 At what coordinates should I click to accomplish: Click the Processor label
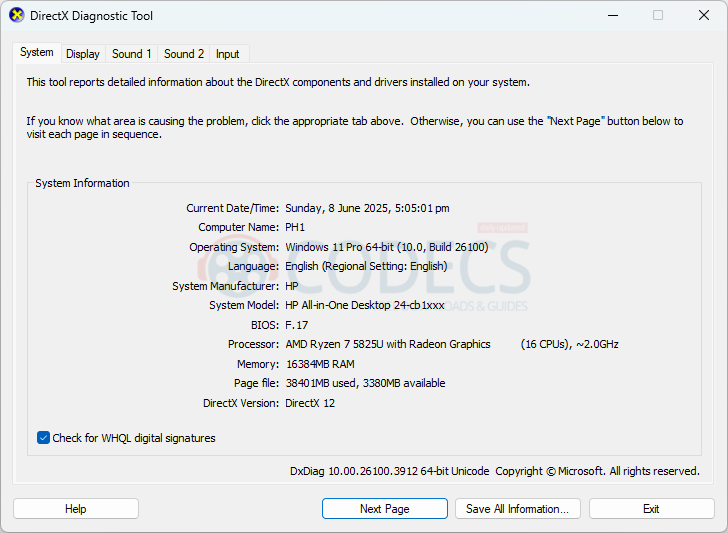pyautogui.click(x=253, y=344)
